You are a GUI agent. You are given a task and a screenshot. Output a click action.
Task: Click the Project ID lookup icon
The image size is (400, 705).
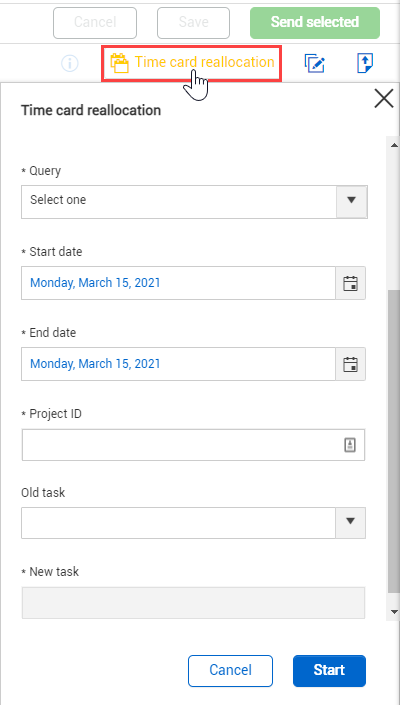point(350,445)
